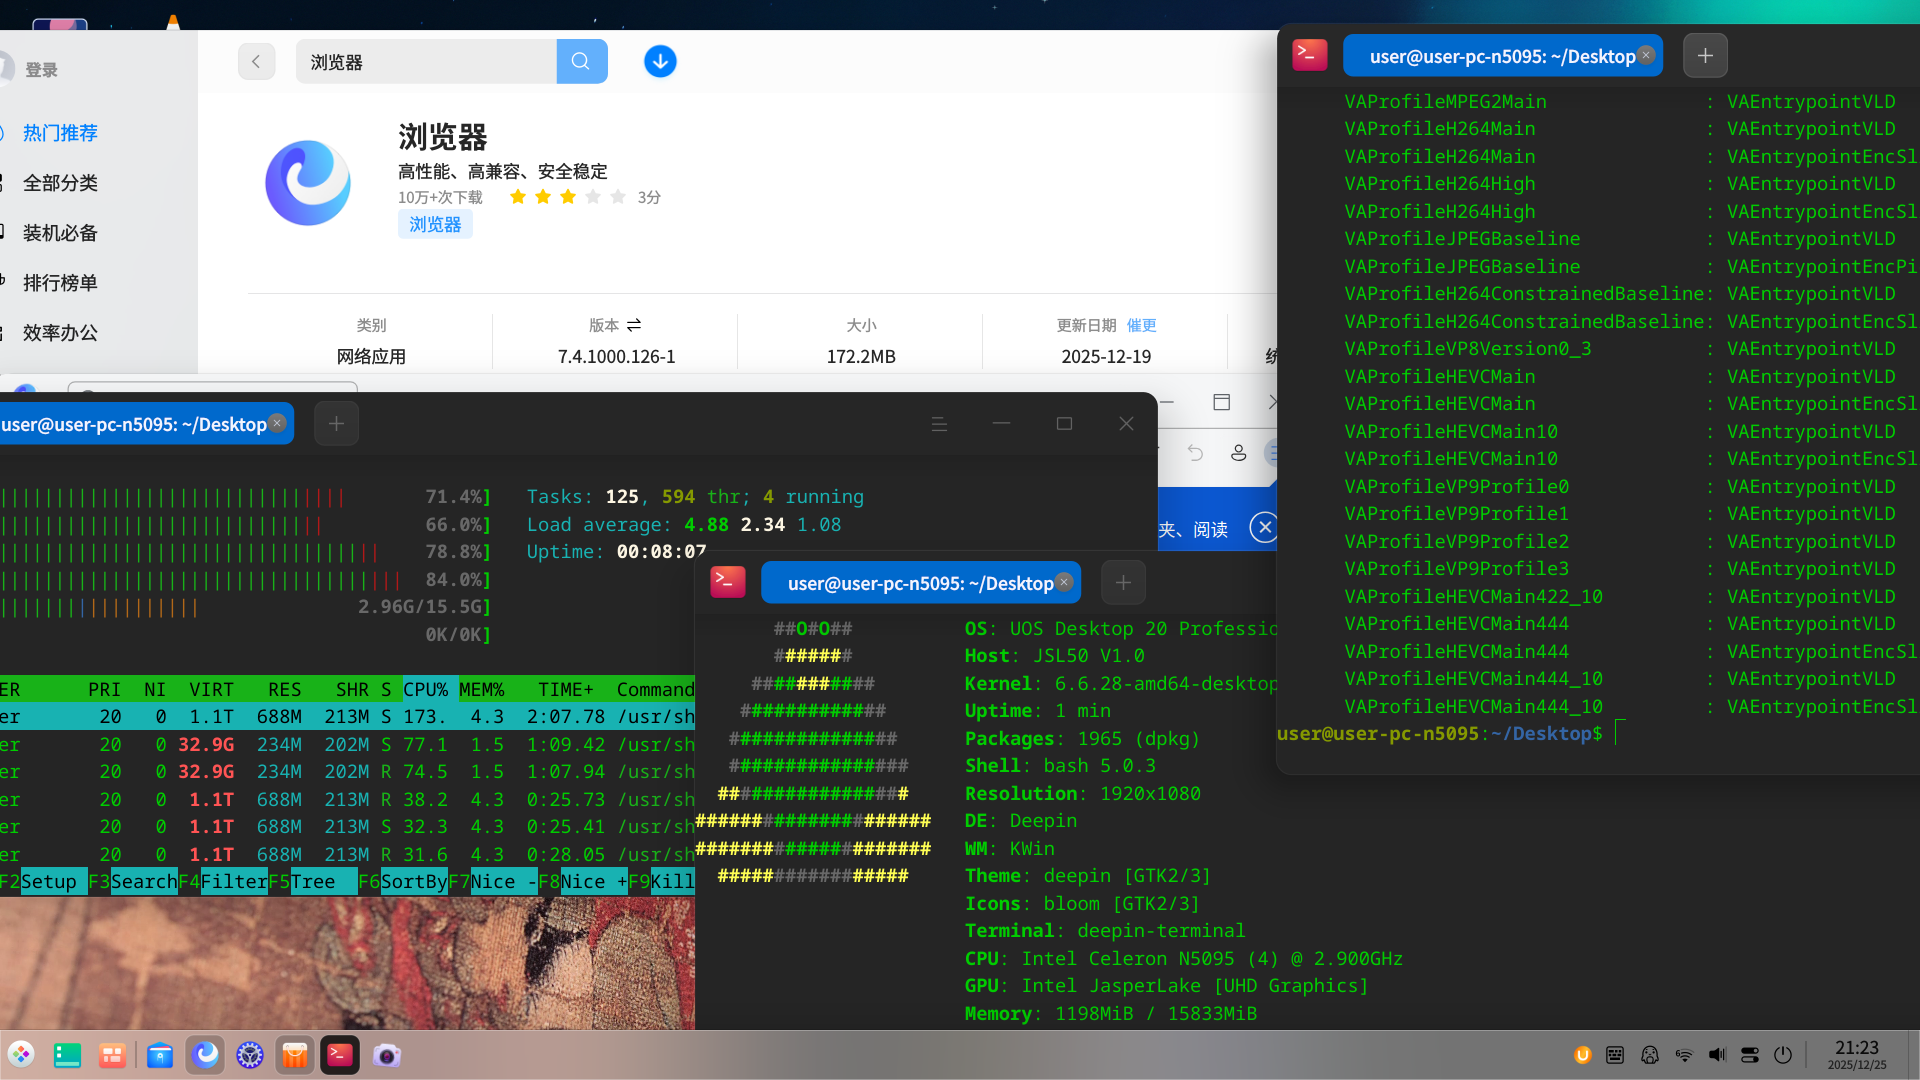Open Control Center via the gear icon
This screenshot has height=1080, width=1920.
coord(249,1054)
